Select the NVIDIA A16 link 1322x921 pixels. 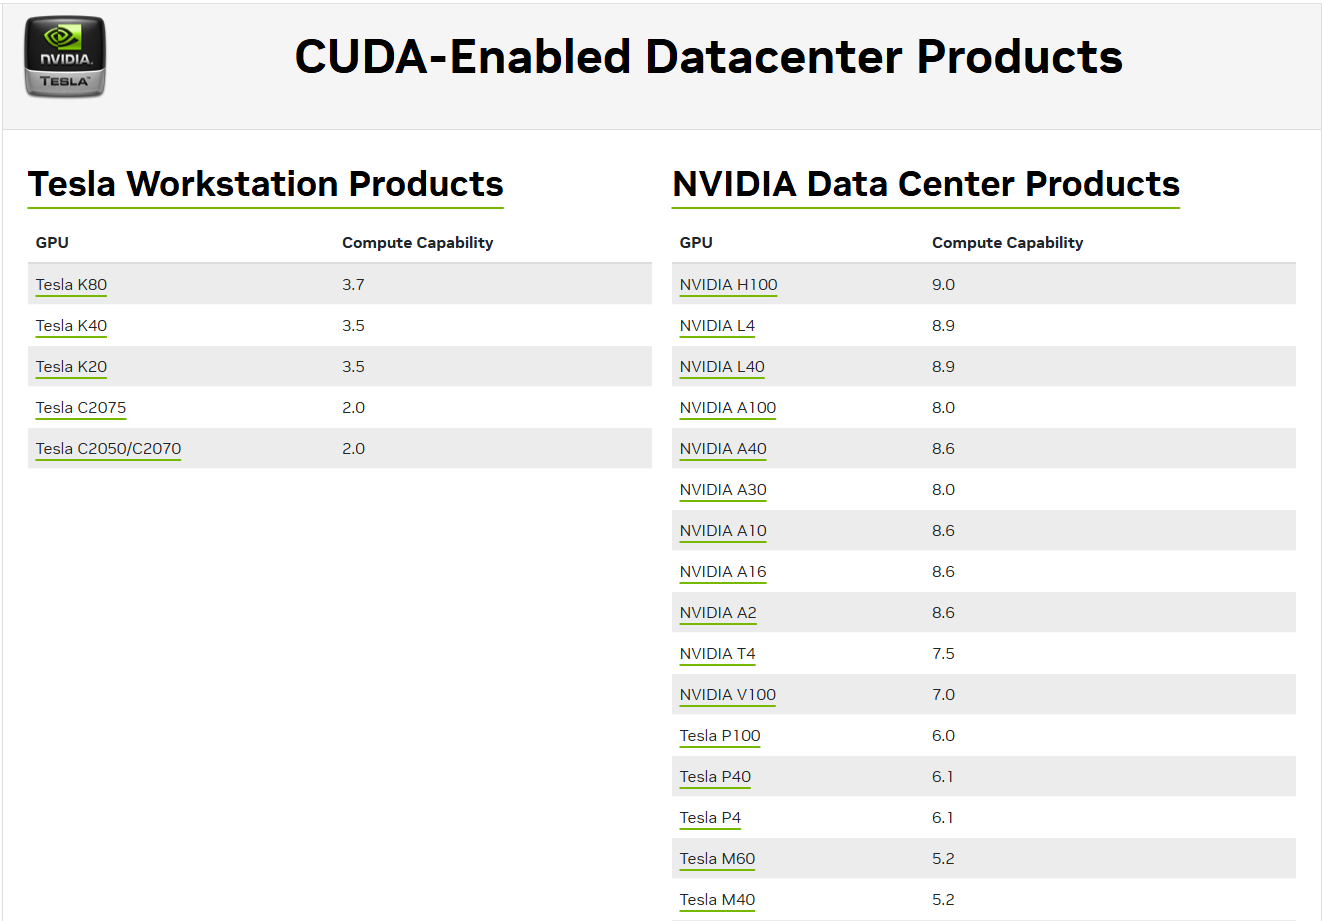pyautogui.click(x=723, y=572)
